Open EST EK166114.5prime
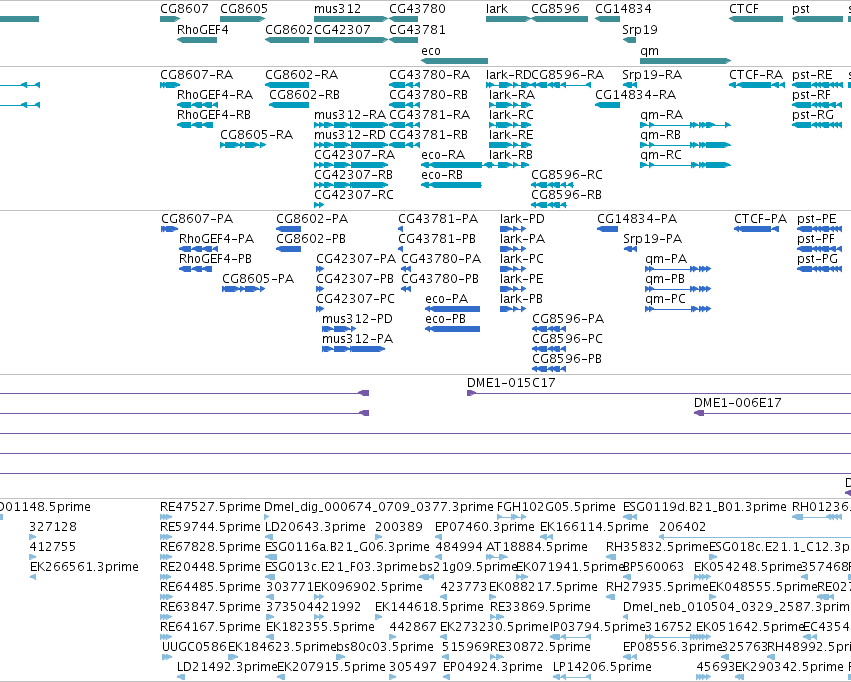Image resolution: width=851 pixels, height=682 pixels. (x=594, y=527)
